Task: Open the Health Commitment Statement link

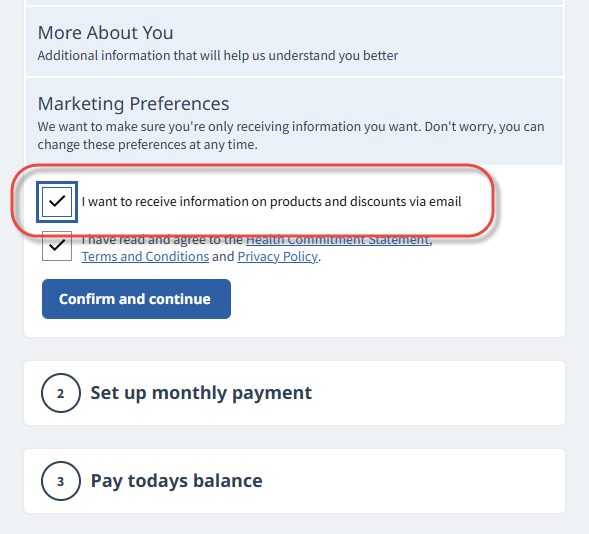Action: [x=337, y=240]
